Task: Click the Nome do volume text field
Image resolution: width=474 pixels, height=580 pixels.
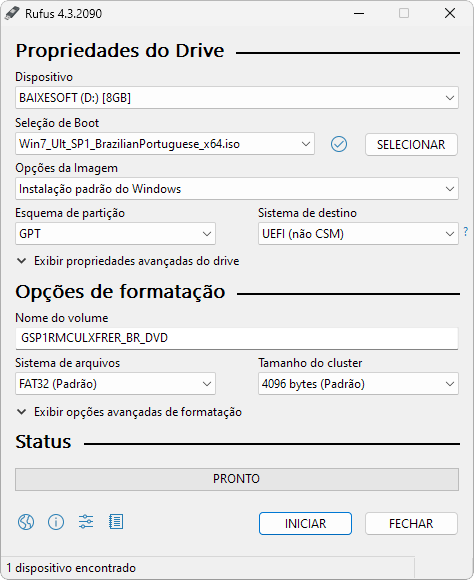Action: click(237, 338)
